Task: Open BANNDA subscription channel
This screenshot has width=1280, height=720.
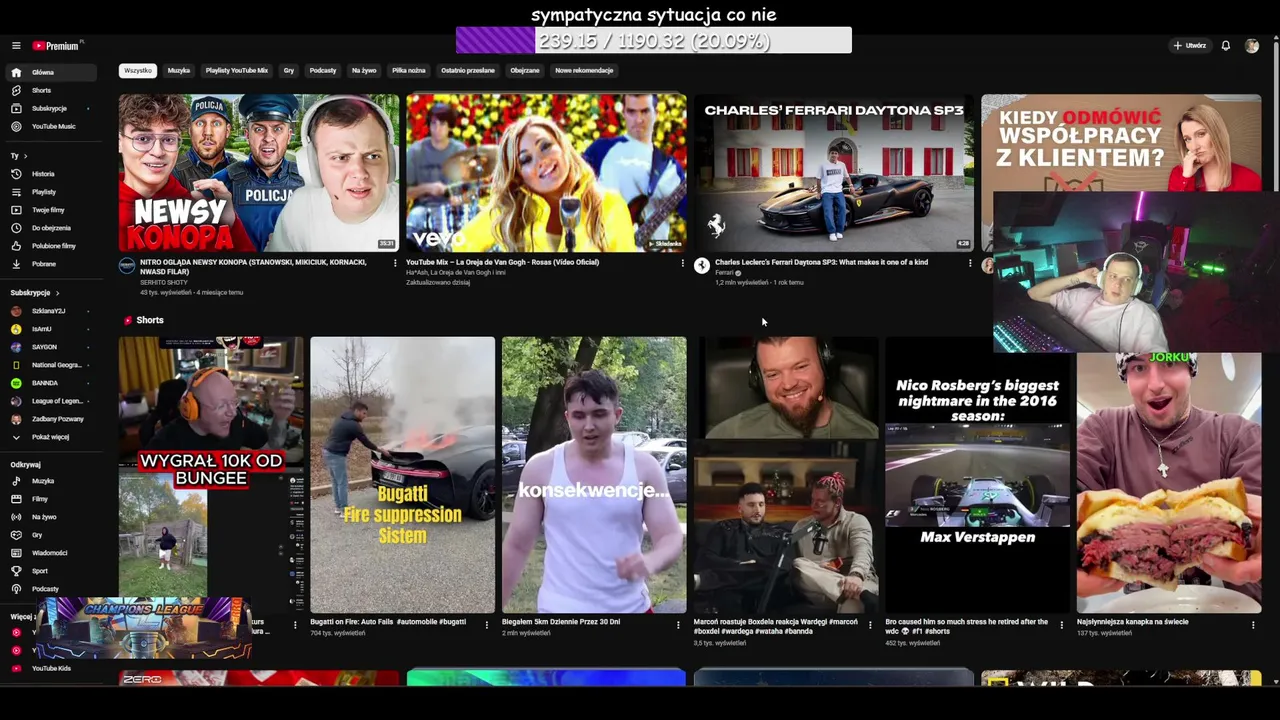Action: (50, 383)
